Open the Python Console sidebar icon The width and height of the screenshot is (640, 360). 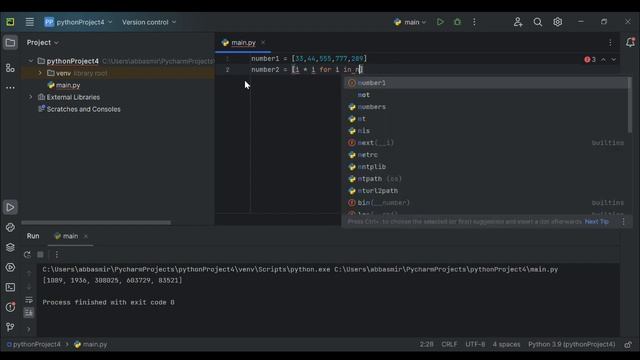tap(10, 267)
